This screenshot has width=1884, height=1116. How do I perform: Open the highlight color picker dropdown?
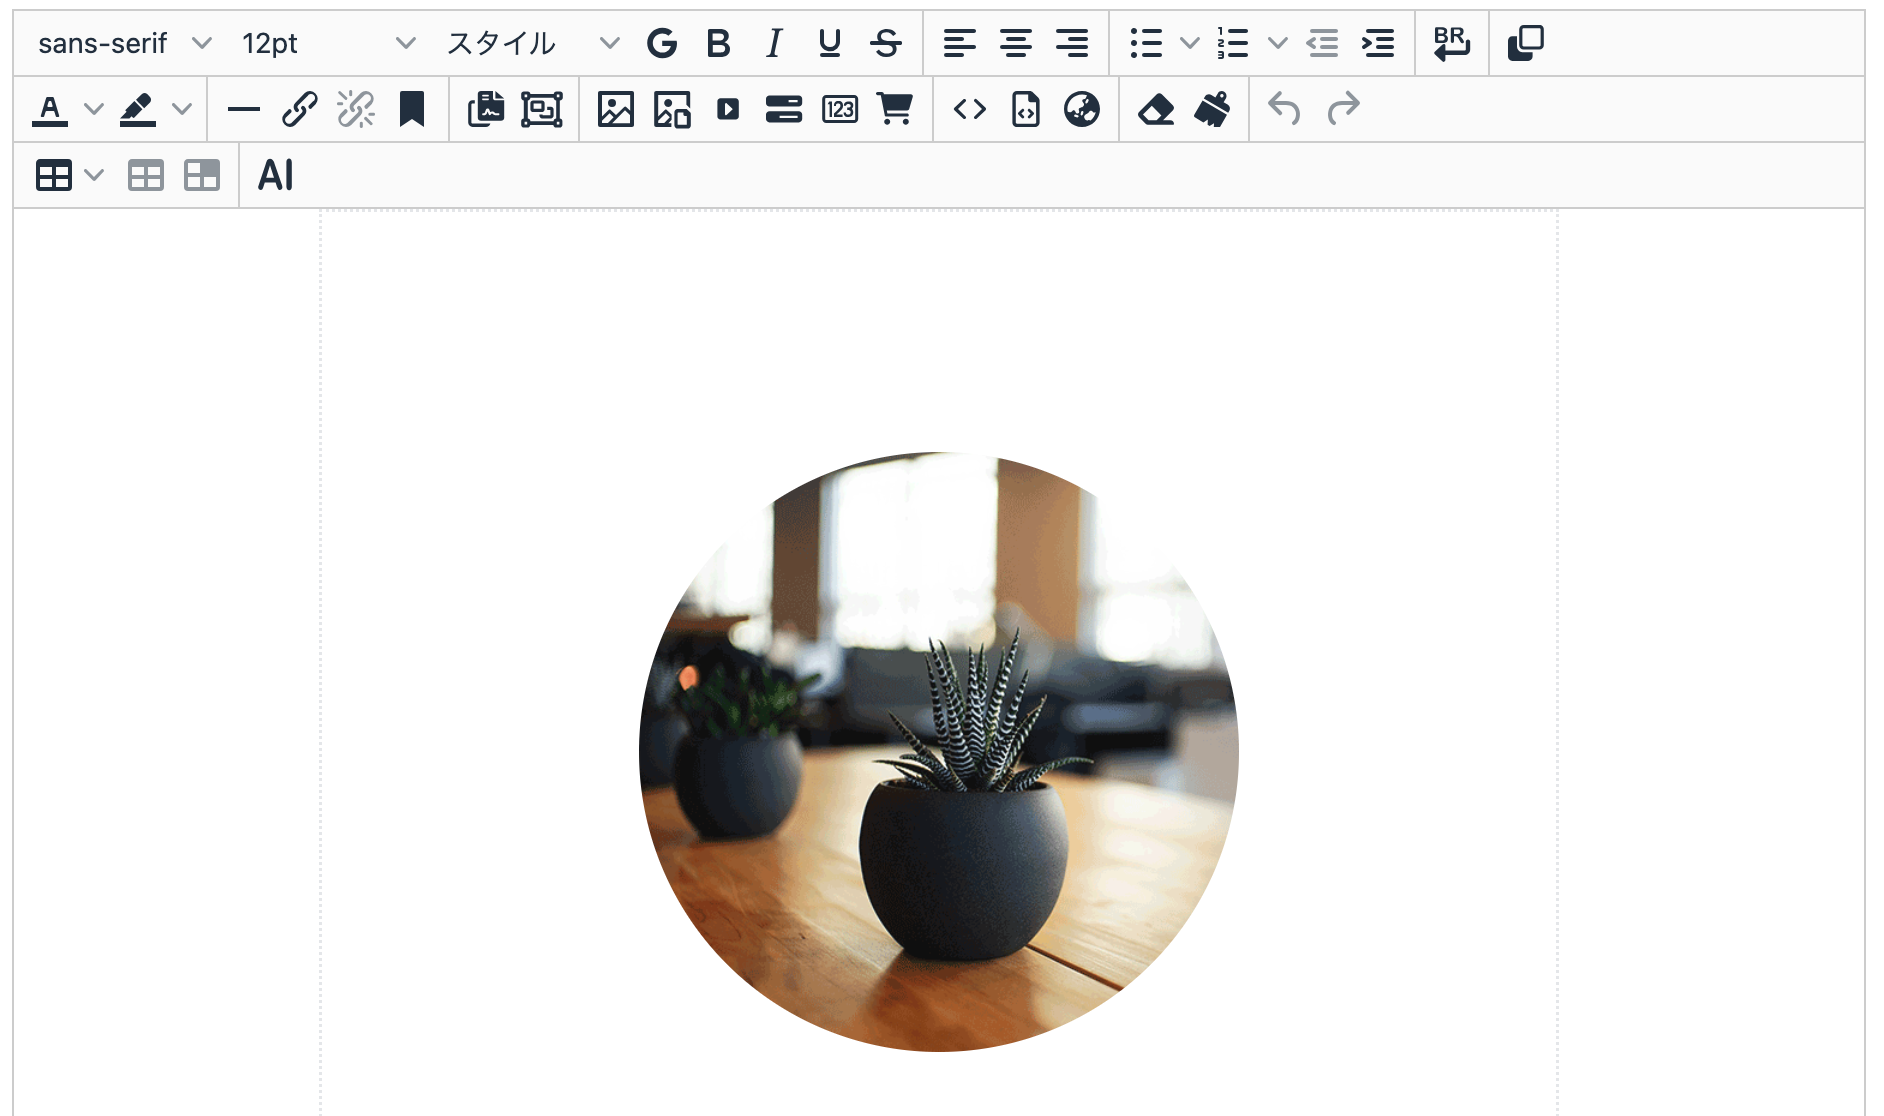pos(182,109)
